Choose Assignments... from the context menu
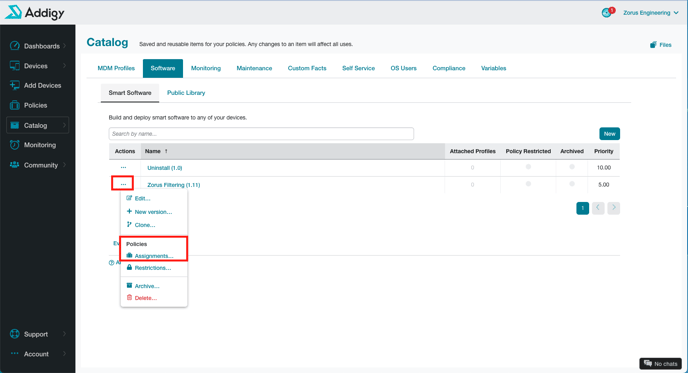This screenshot has width=688, height=373. click(154, 255)
